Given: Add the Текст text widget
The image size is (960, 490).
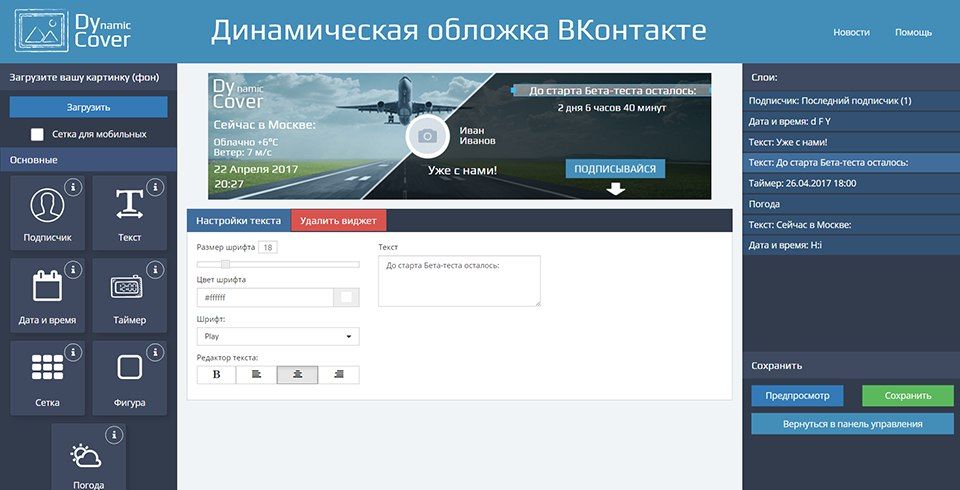Looking at the screenshot, I should tap(129, 213).
